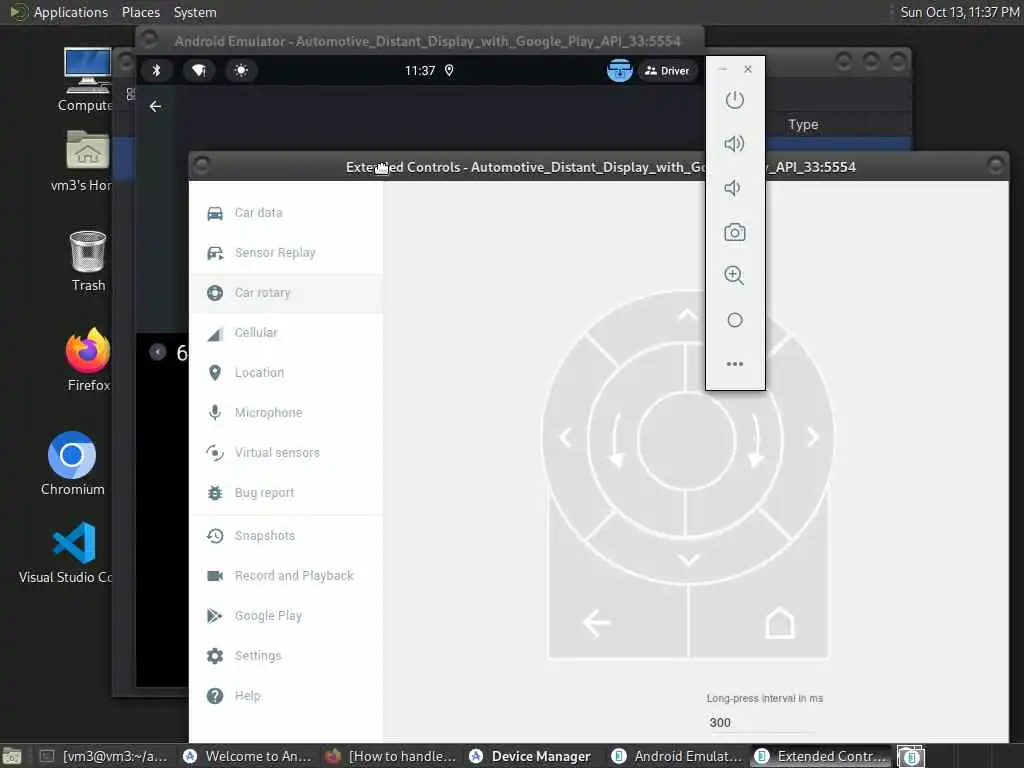Image resolution: width=1024 pixels, height=768 pixels.
Task: Activate the zoom magnifier icon
Action: (735, 276)
